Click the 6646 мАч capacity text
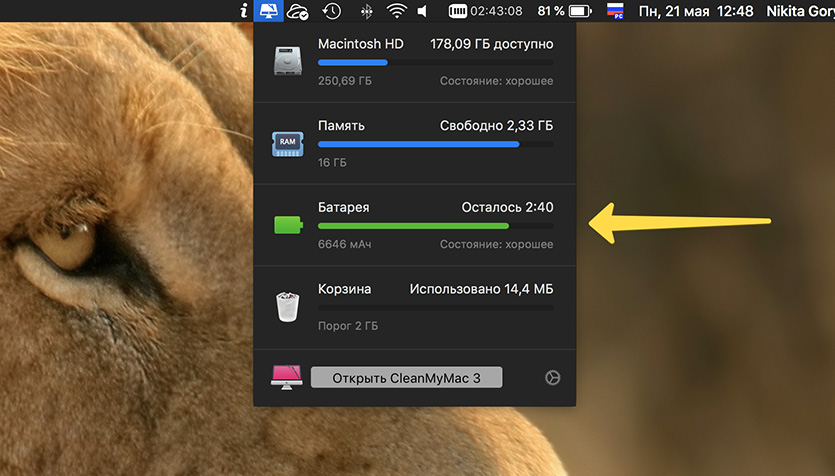Viewport: 835px width, 476px height. click(345, 244)
